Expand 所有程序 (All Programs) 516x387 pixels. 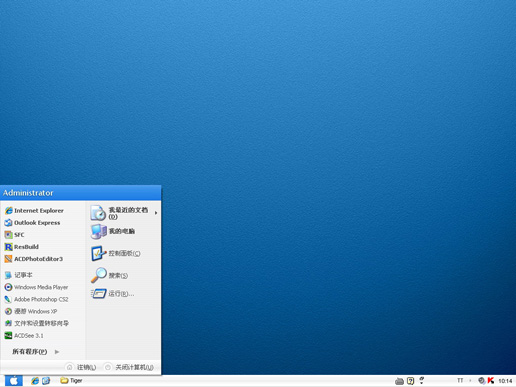[36, 352]
